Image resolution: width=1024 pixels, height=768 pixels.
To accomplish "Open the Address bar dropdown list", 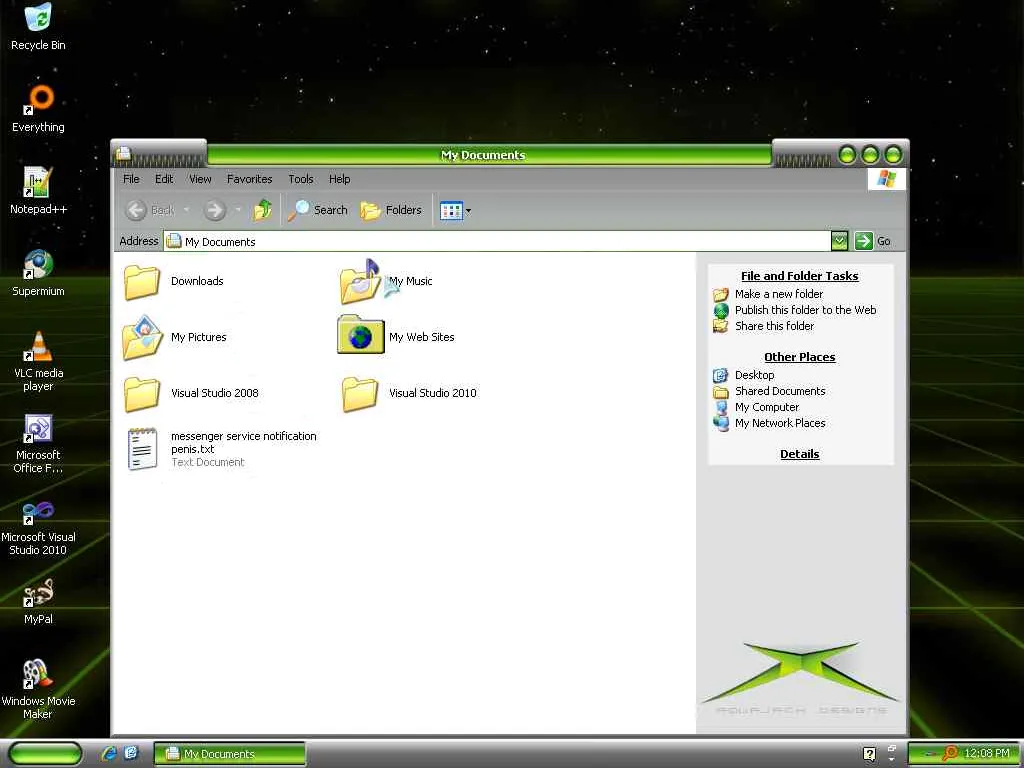I will pyautogui.click(x=839, y=241).
